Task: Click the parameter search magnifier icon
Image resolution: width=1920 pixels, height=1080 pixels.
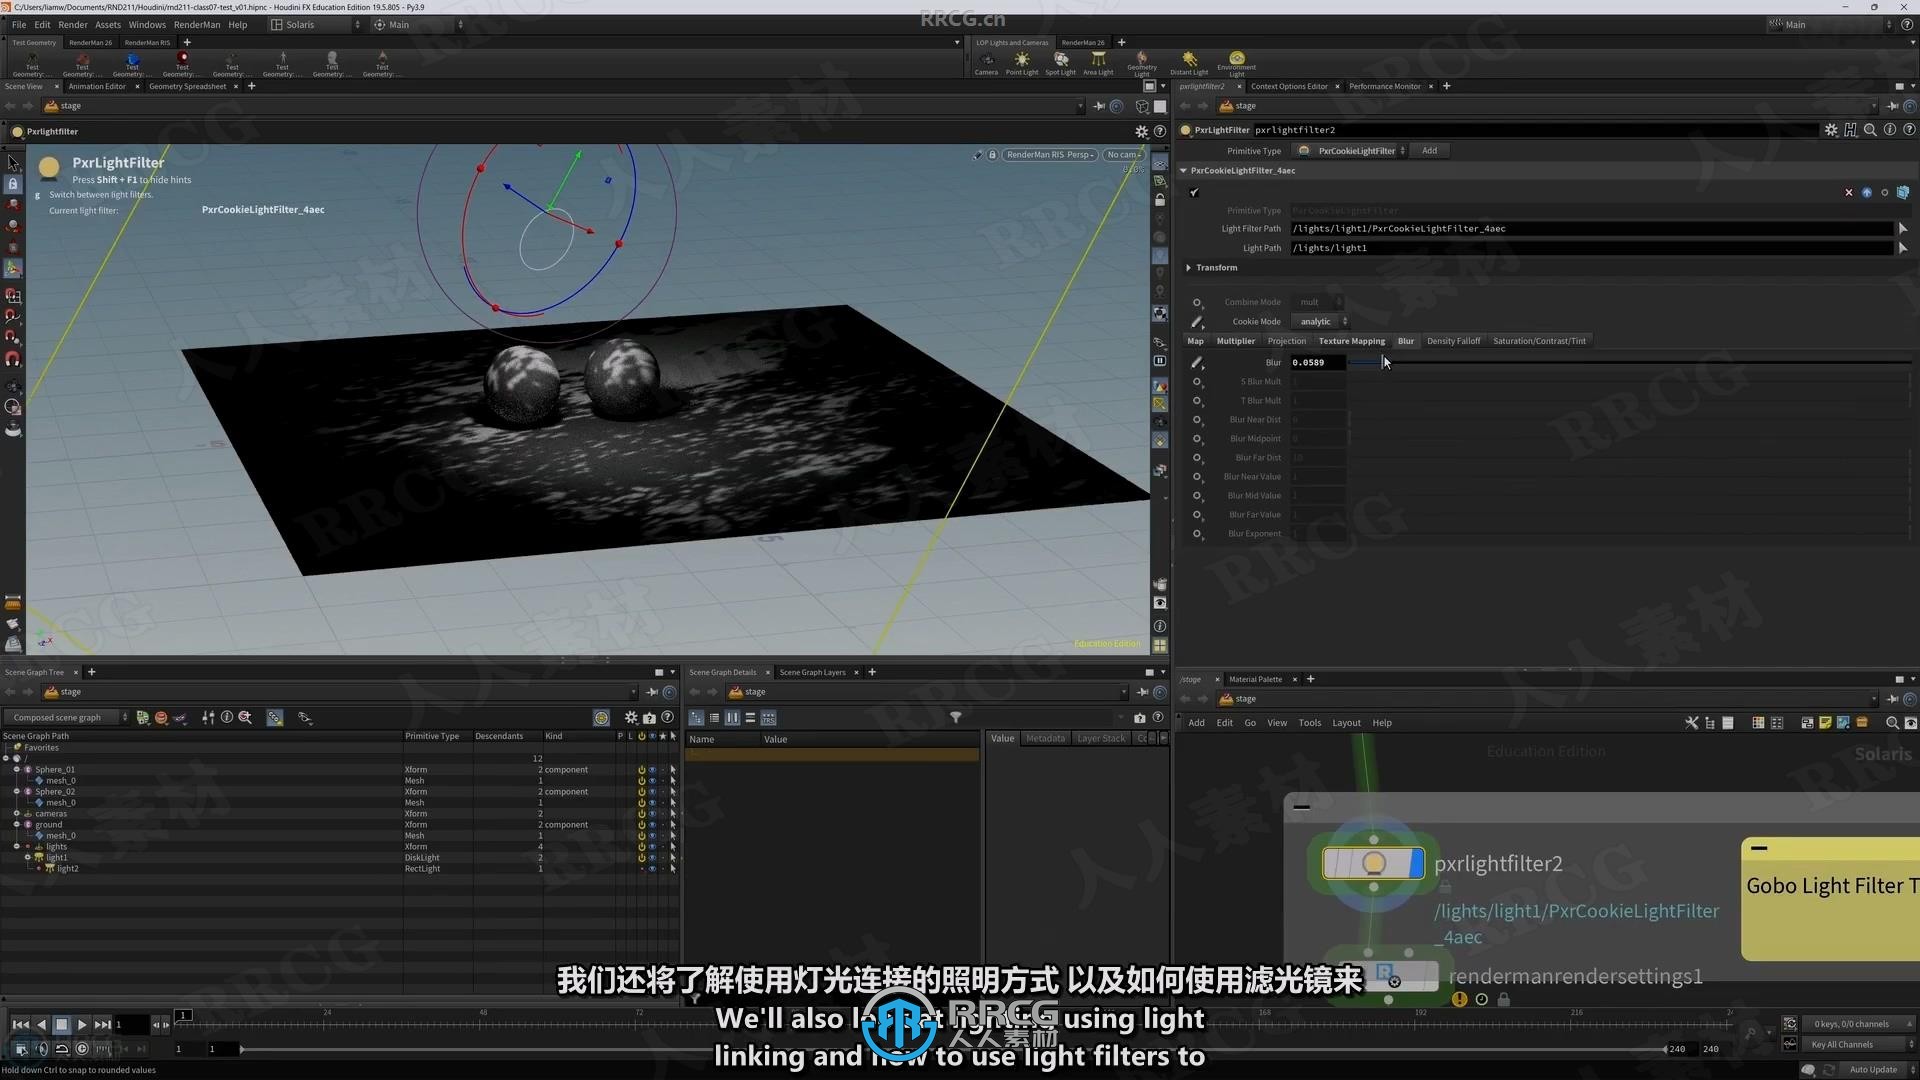Action: tap(1870, 130)
